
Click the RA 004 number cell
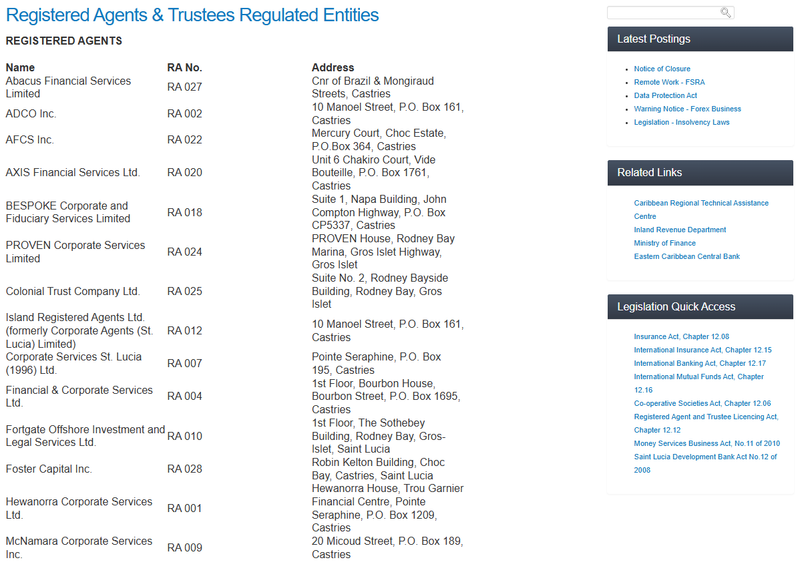[184, 396]
